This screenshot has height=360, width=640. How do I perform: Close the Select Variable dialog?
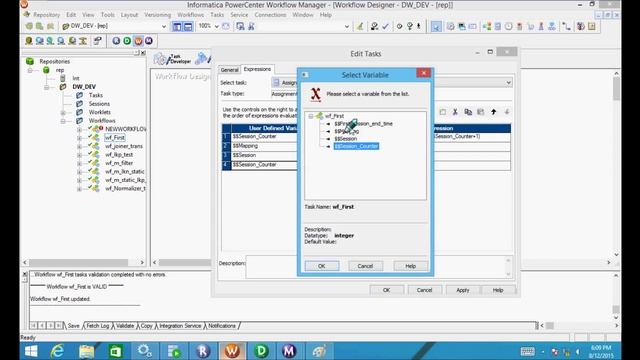pyautogui.click(x=424, y=73)
